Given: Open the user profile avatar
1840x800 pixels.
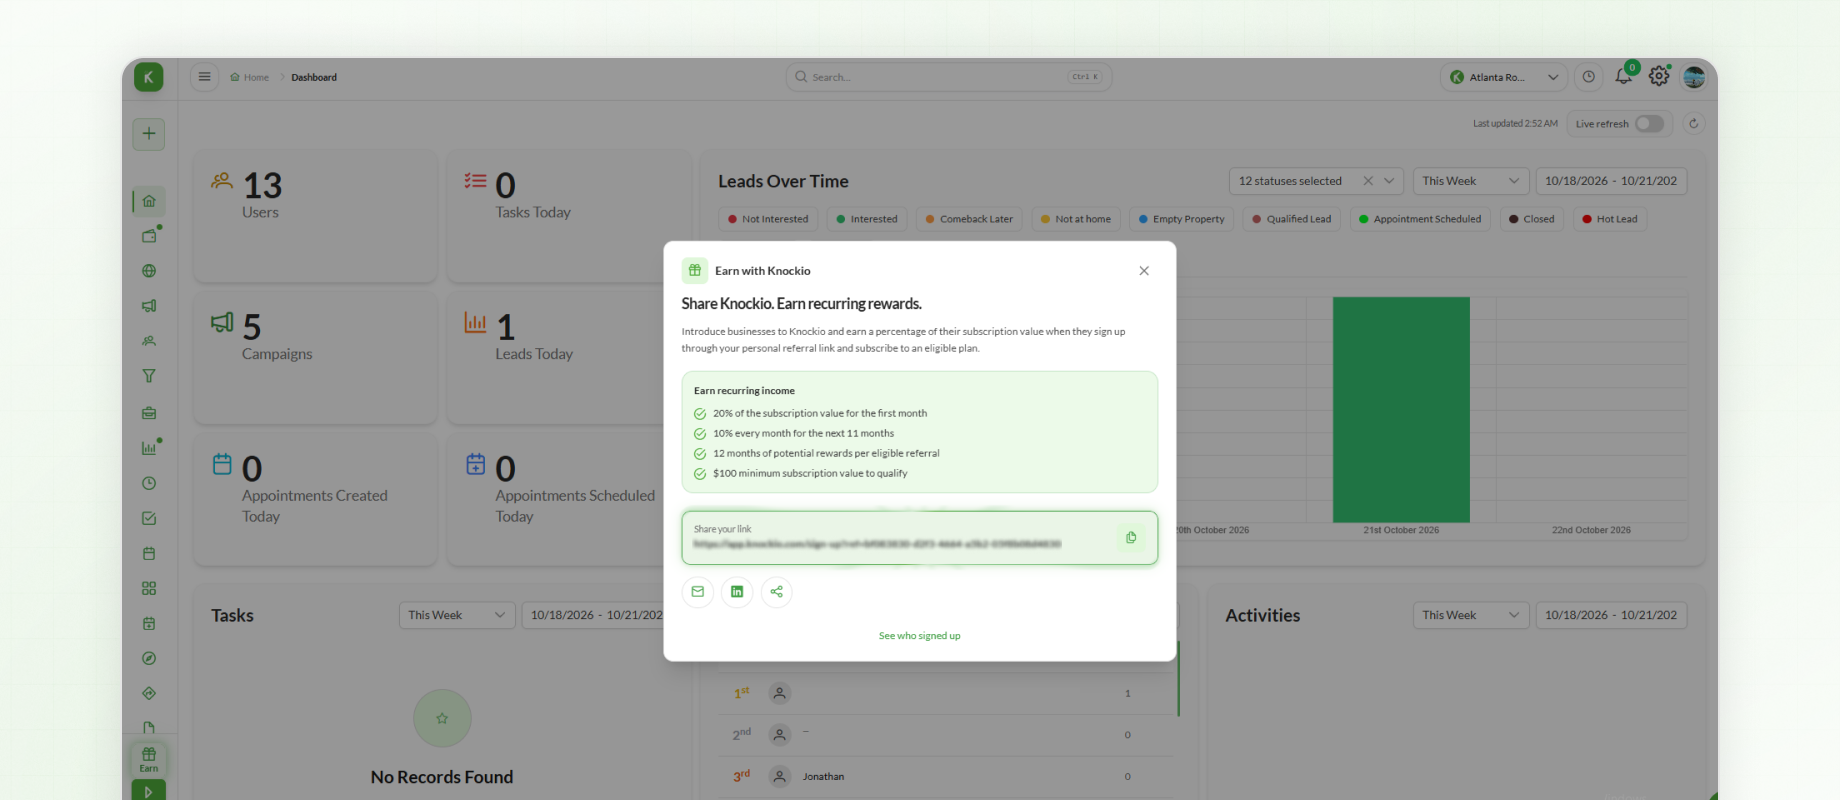Looking at the screenshot, I should [1694, 77].
